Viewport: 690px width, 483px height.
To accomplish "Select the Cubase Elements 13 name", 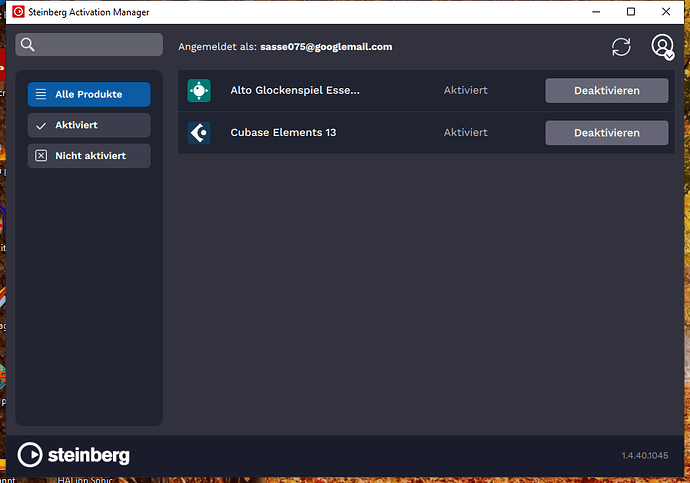I will pos(283,132).
